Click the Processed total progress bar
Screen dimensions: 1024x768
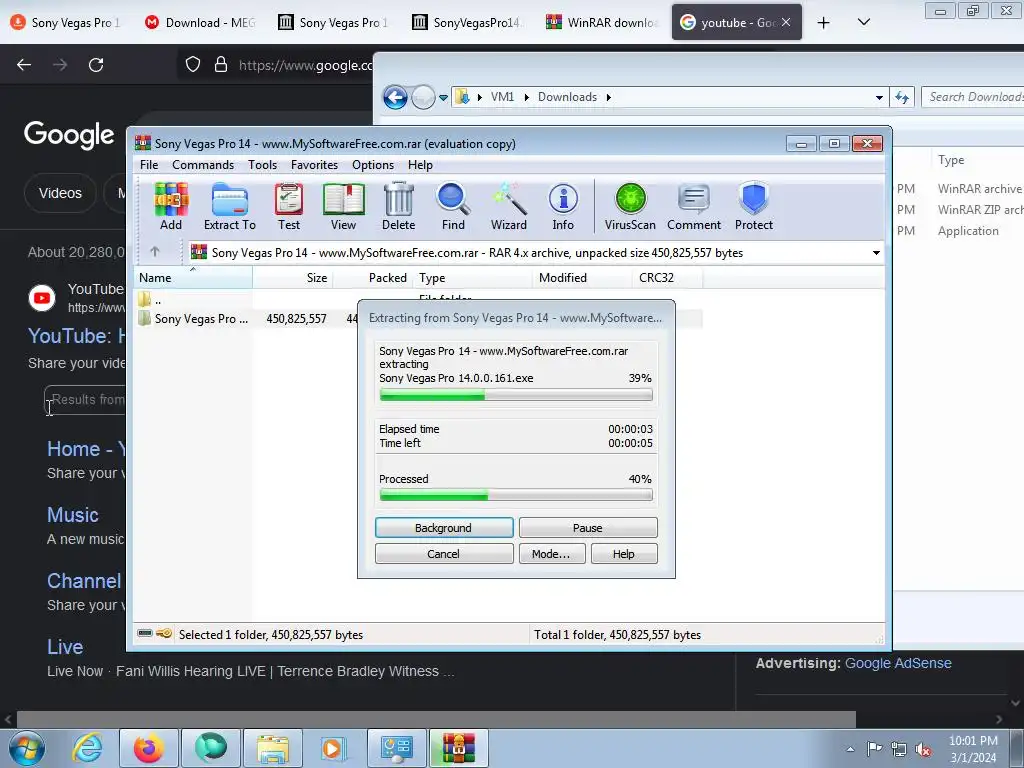516,495
